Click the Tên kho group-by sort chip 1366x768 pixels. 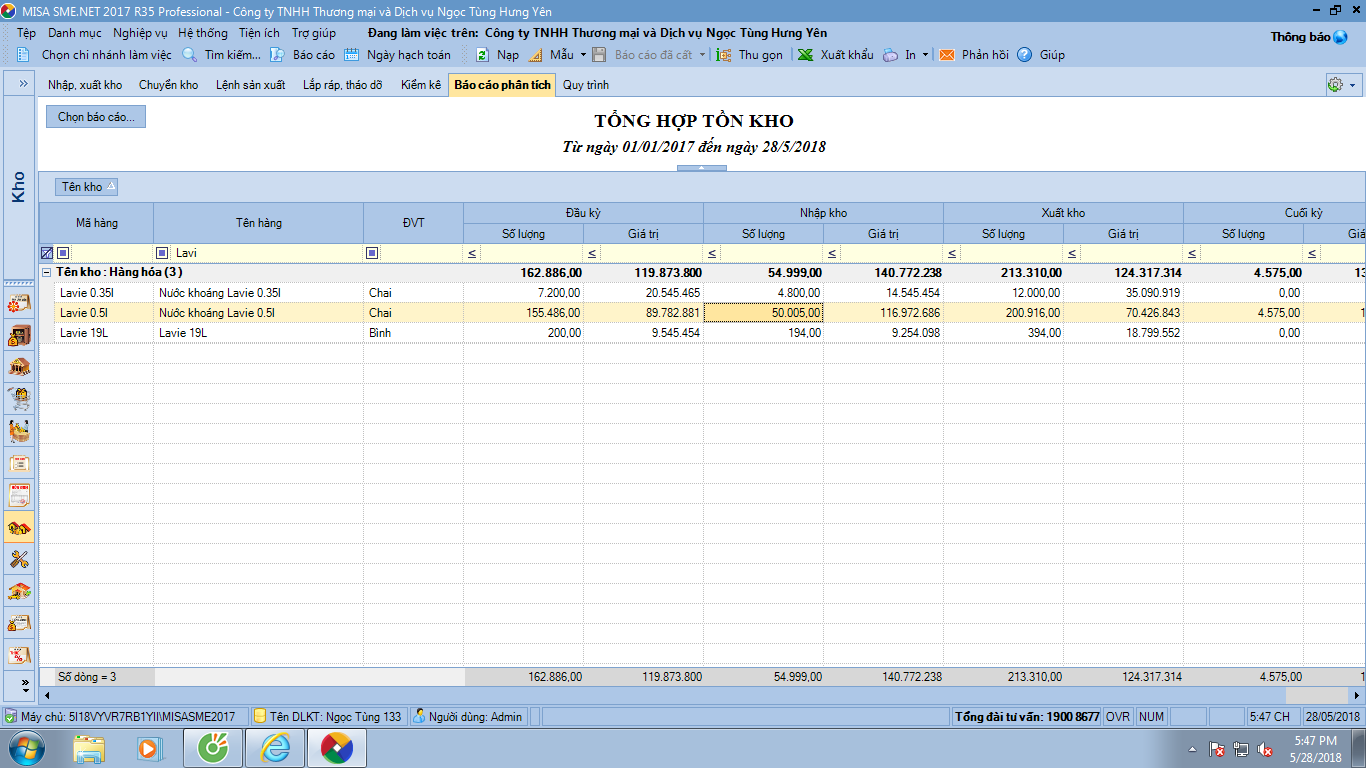[88, 187]
